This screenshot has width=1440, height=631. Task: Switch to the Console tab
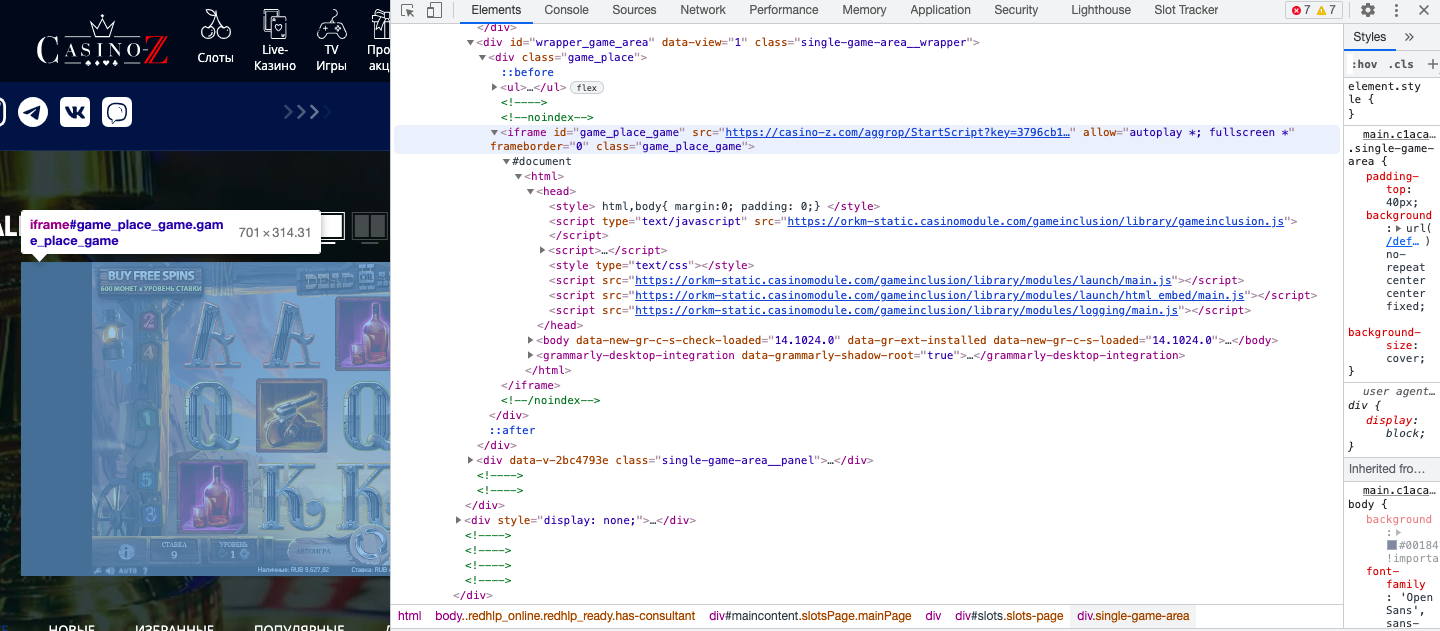click(x=566, y=10)
